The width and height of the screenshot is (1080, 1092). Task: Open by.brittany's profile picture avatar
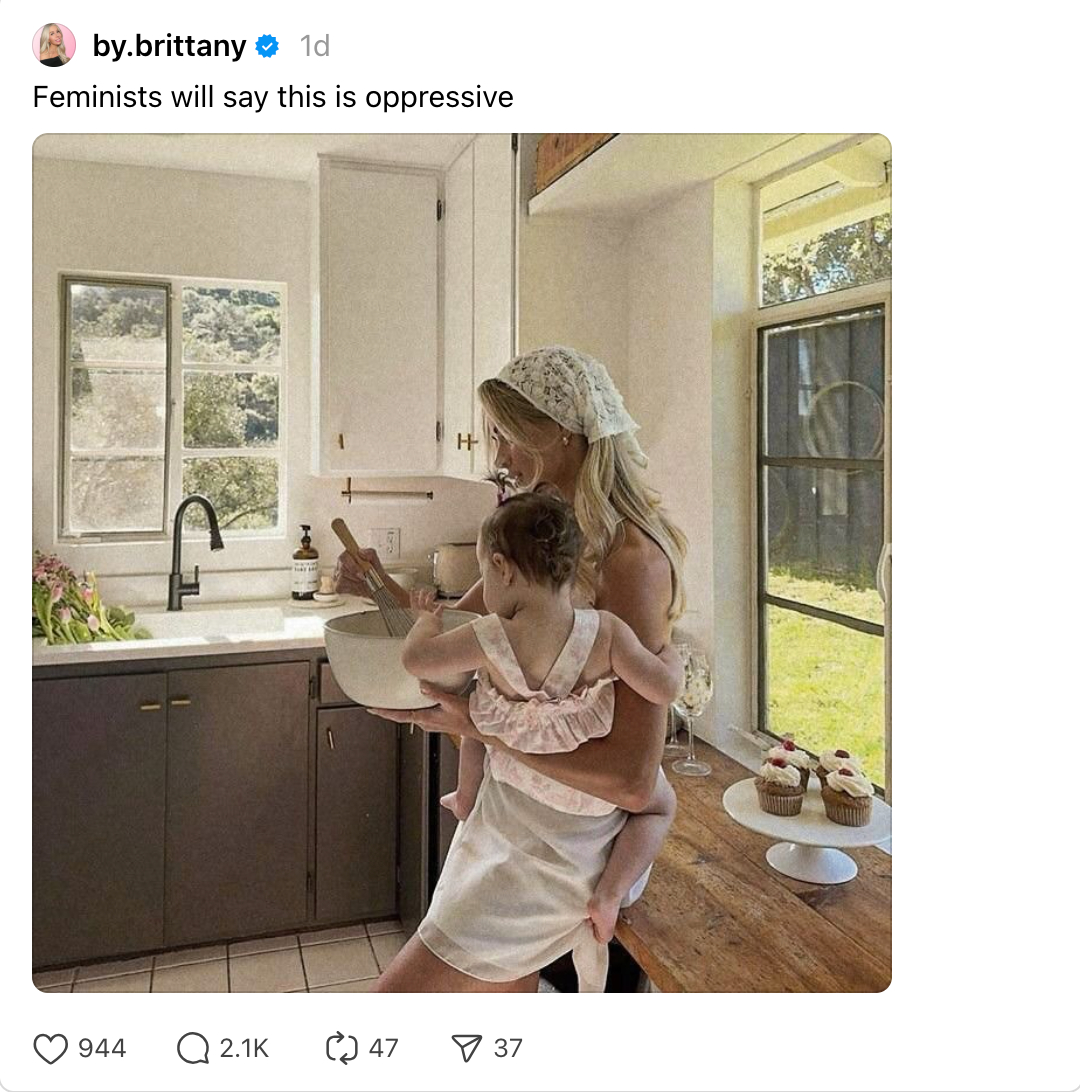click(54, 45)
